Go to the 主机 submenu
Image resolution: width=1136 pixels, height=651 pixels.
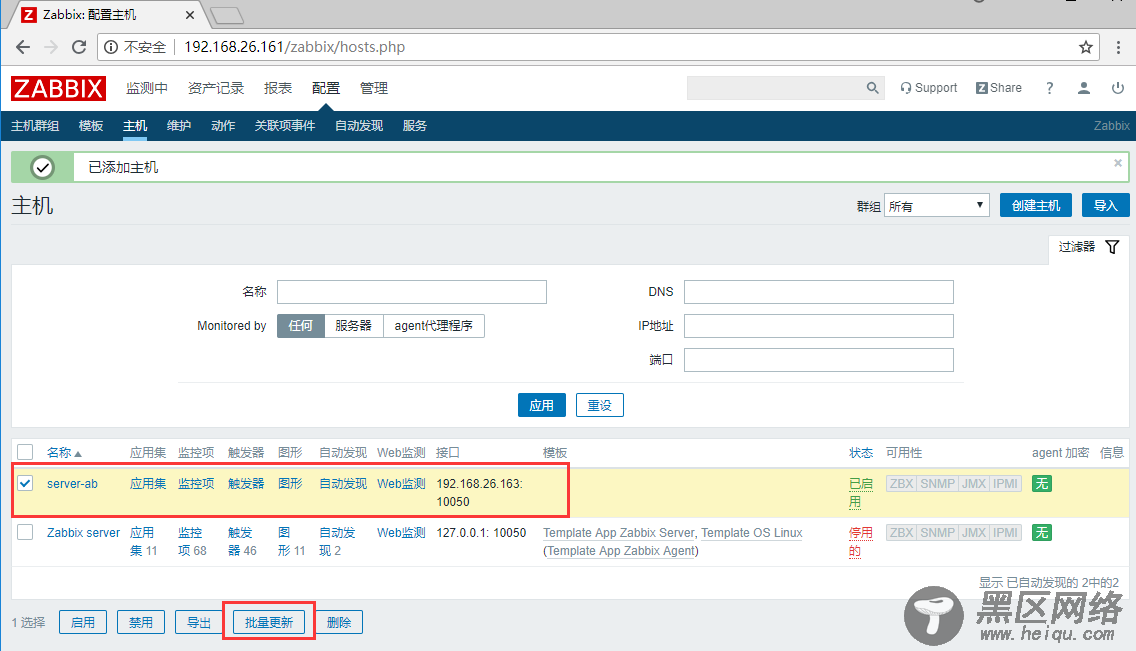coord(135,126)
